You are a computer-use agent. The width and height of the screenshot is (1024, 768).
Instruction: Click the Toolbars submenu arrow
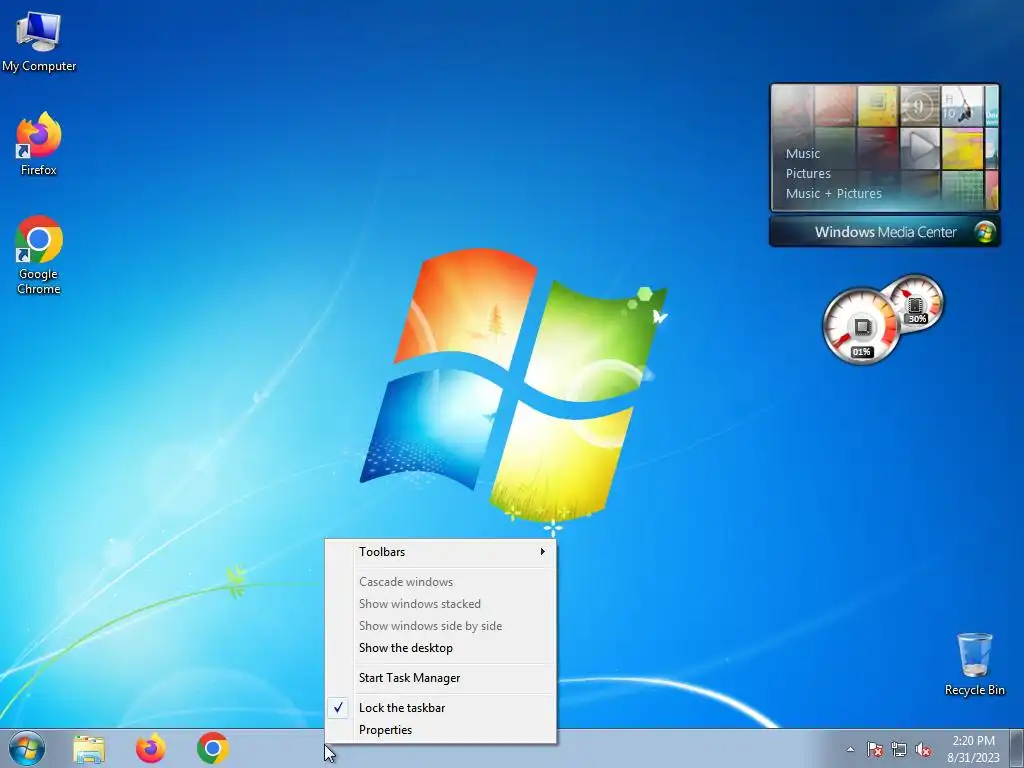542,552
